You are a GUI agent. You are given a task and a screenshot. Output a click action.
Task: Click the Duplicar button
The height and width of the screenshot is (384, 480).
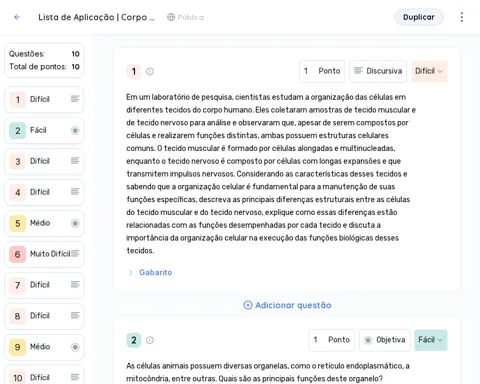click(x=419, y=17)
